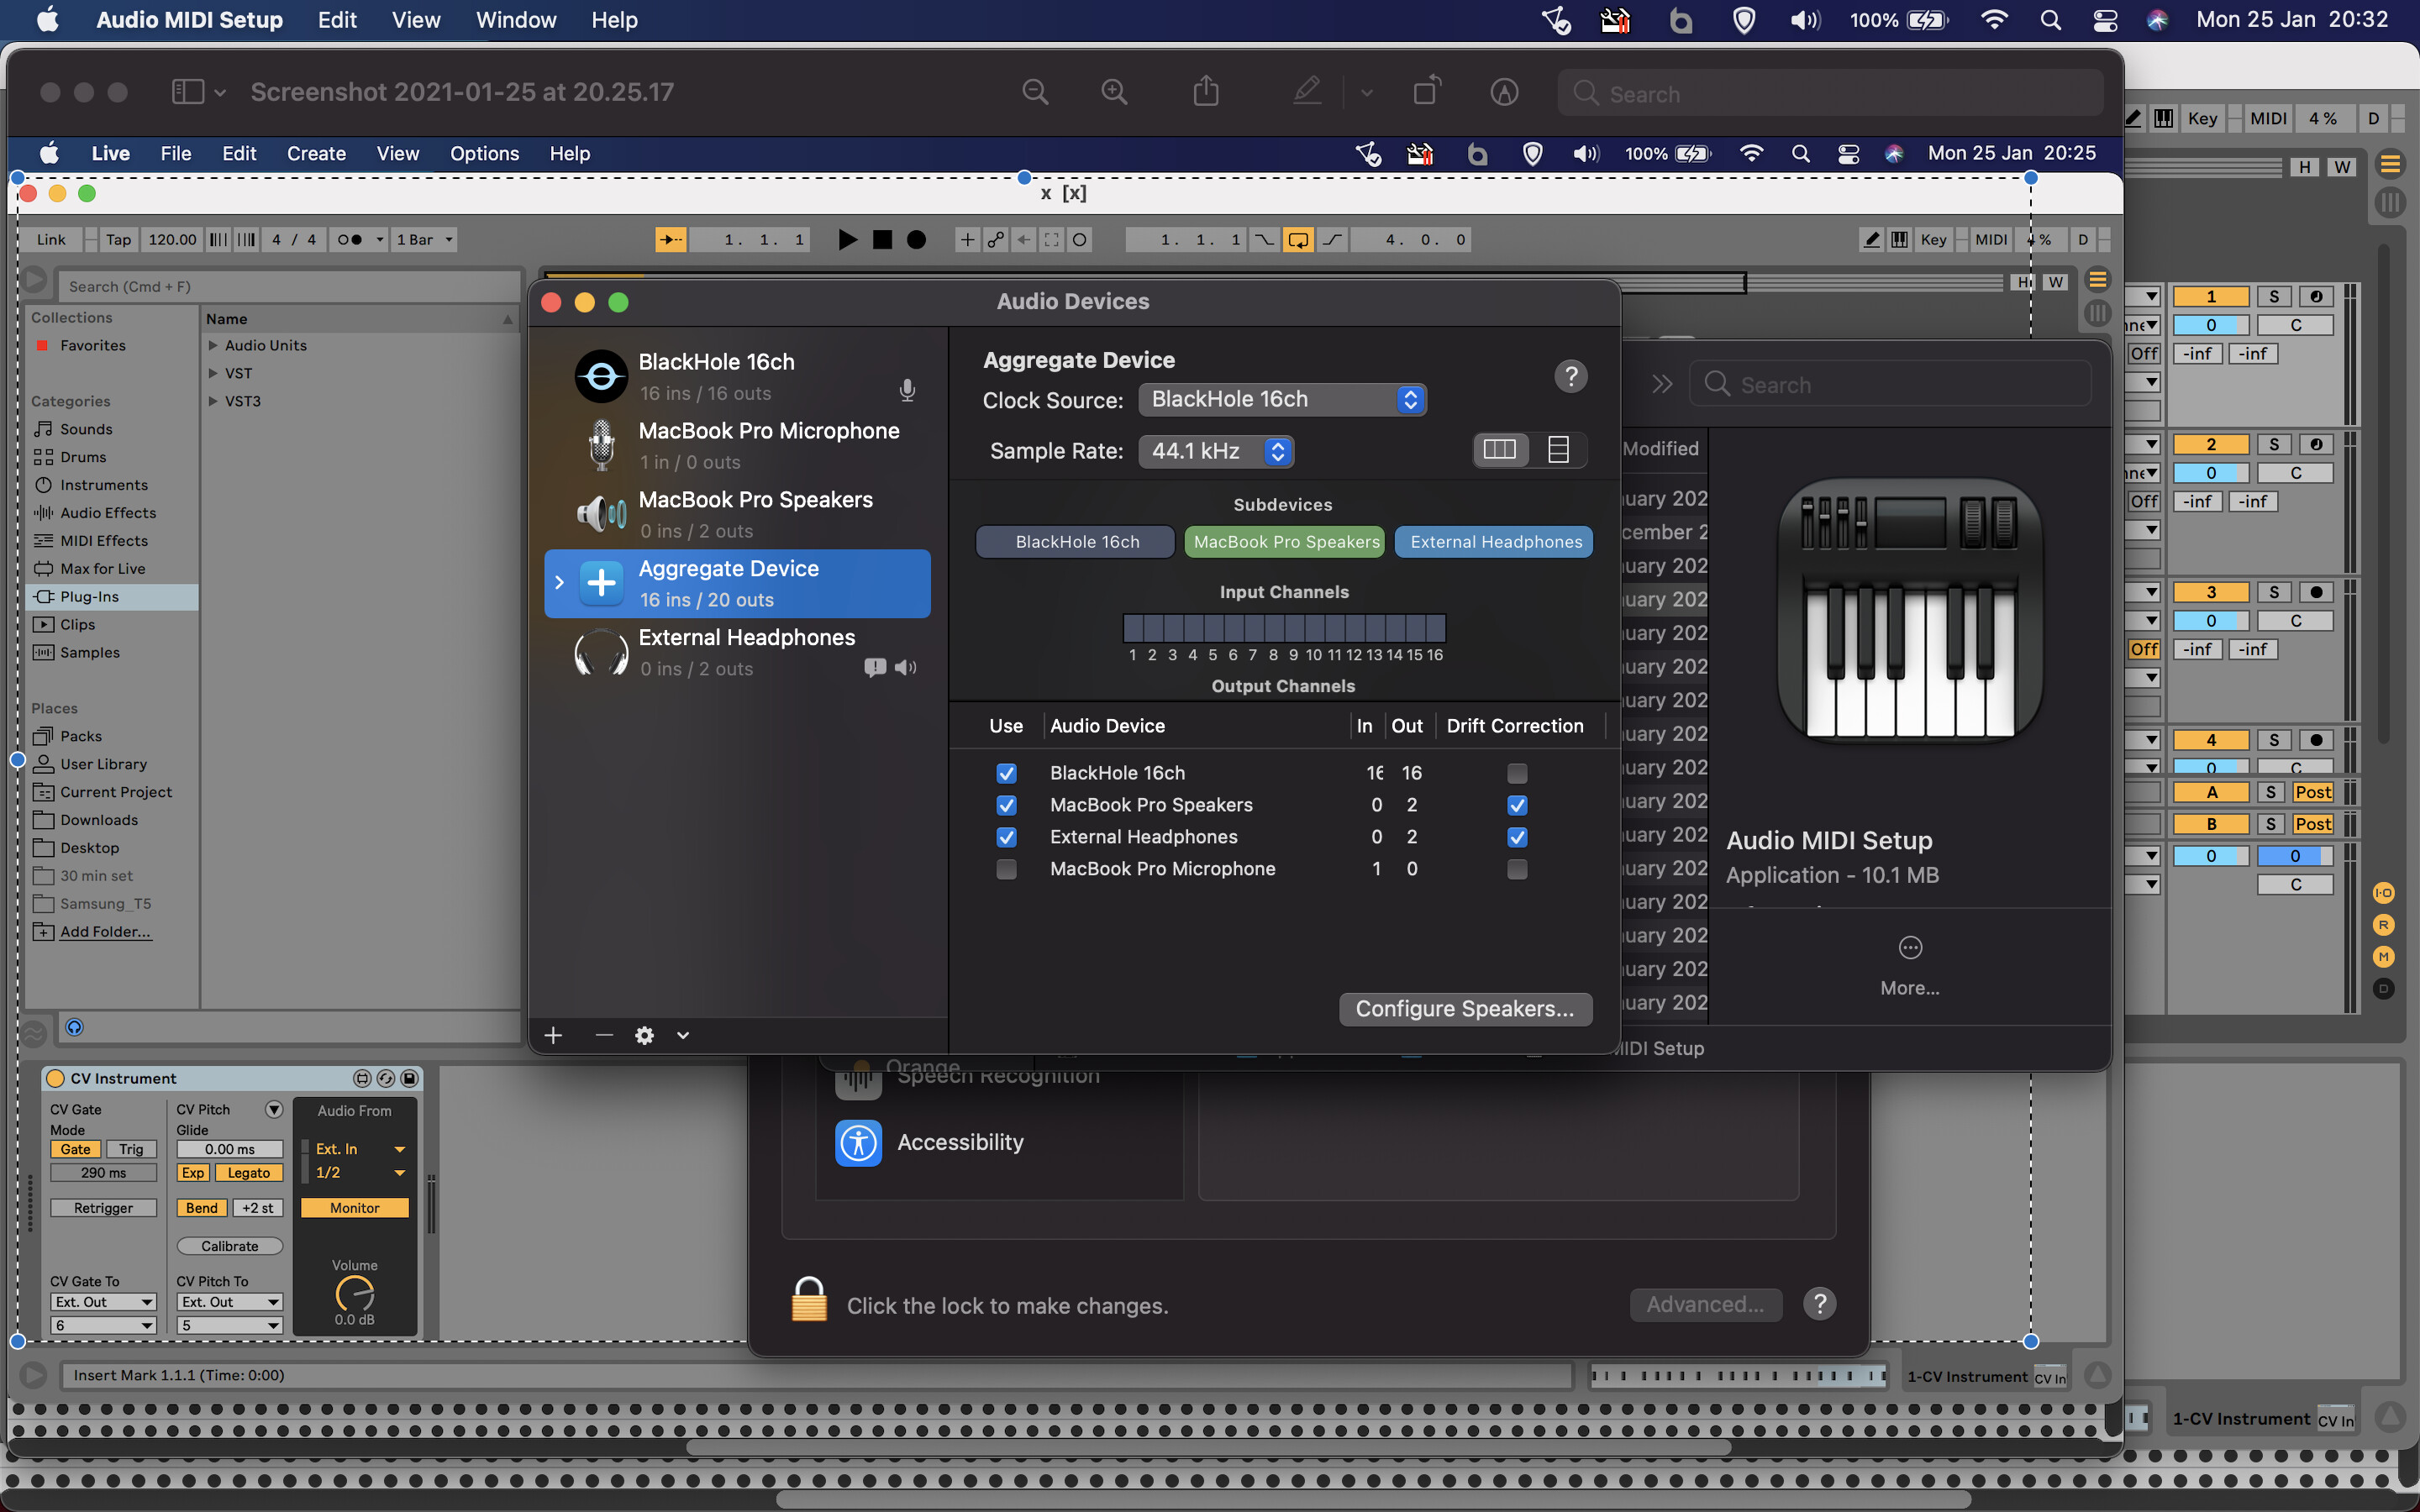The height and width of the screenshot is (1512, 2420).
Task: Expand the Aggregate Device disclosure arrow
Action: pyautogui.click(x=559, y=582)
